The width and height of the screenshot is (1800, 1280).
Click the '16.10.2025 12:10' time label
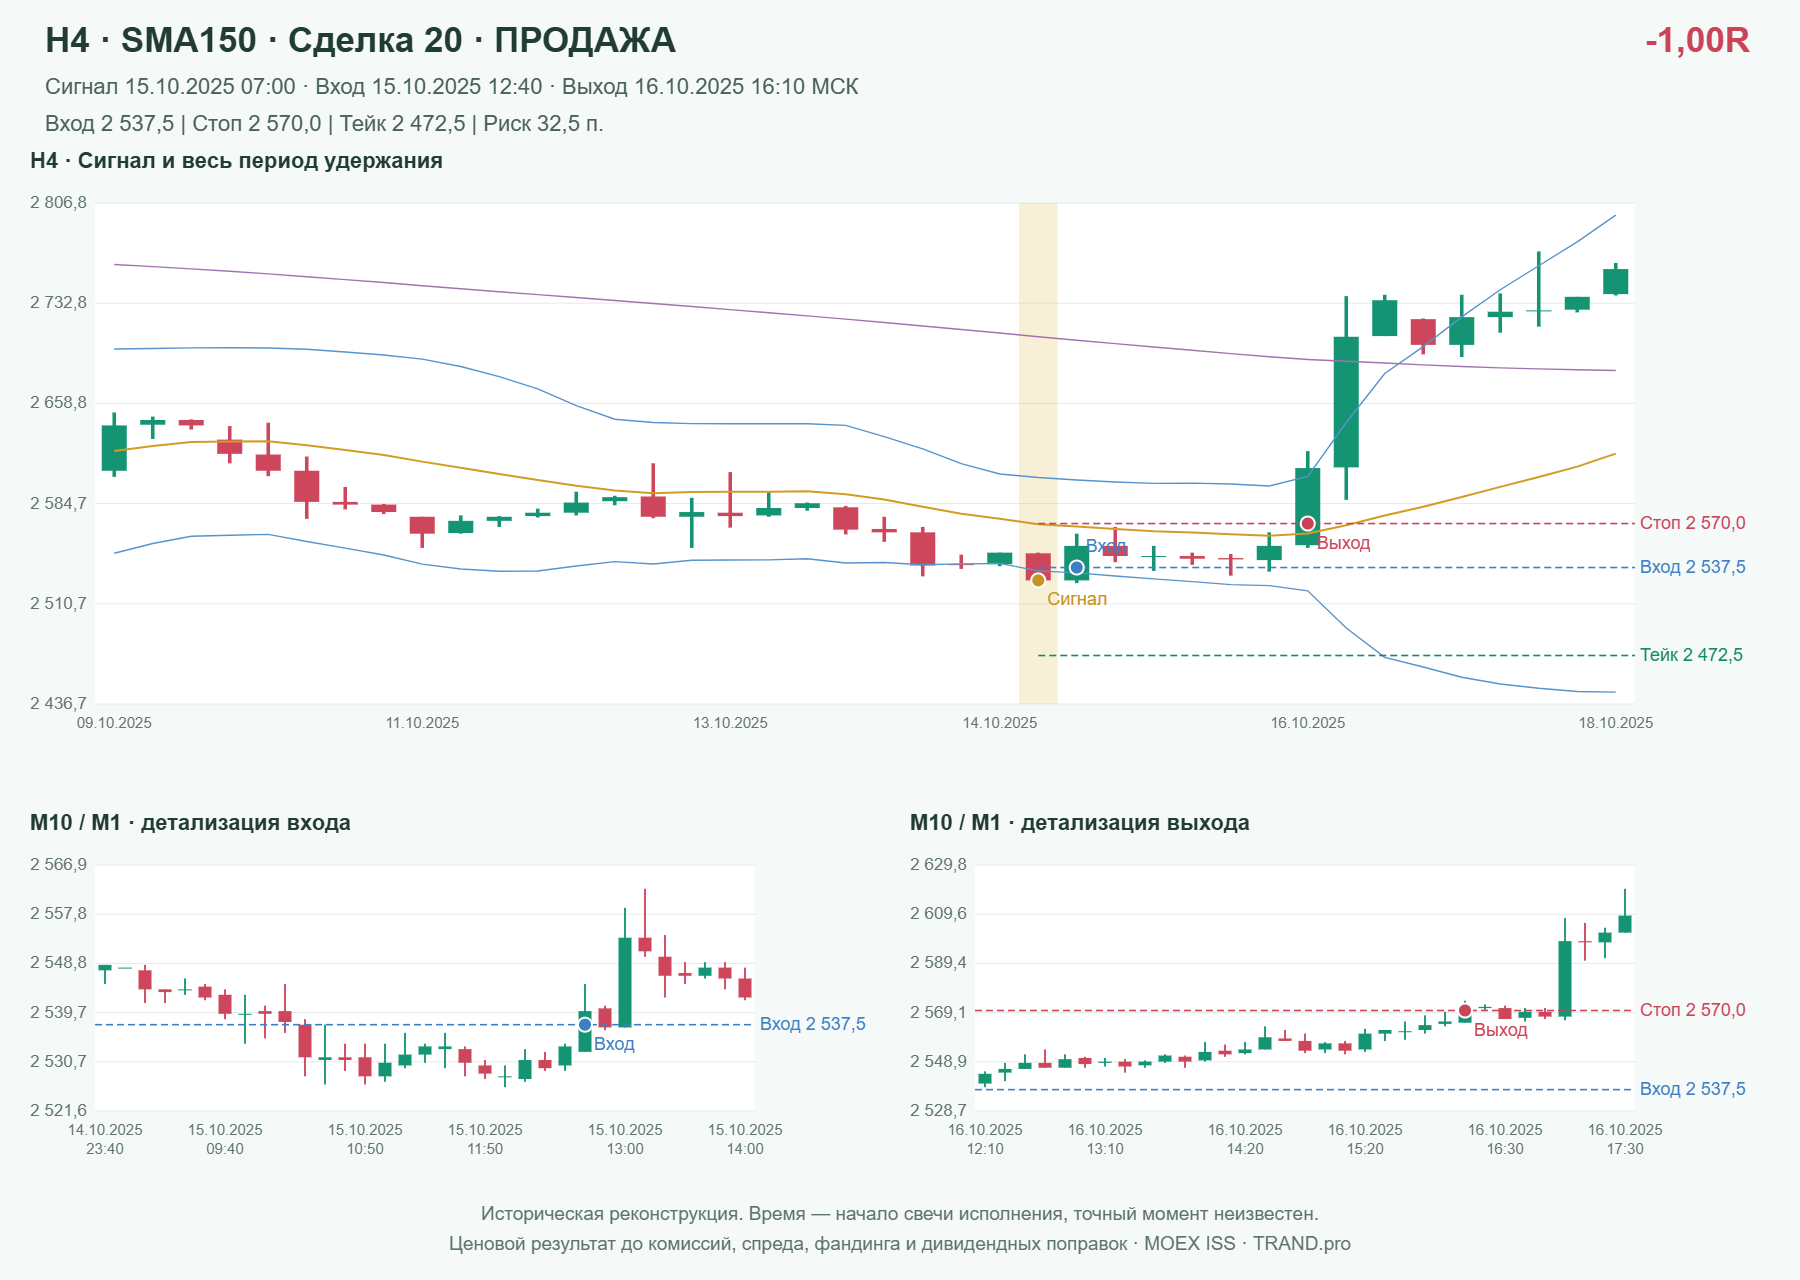985,1139
